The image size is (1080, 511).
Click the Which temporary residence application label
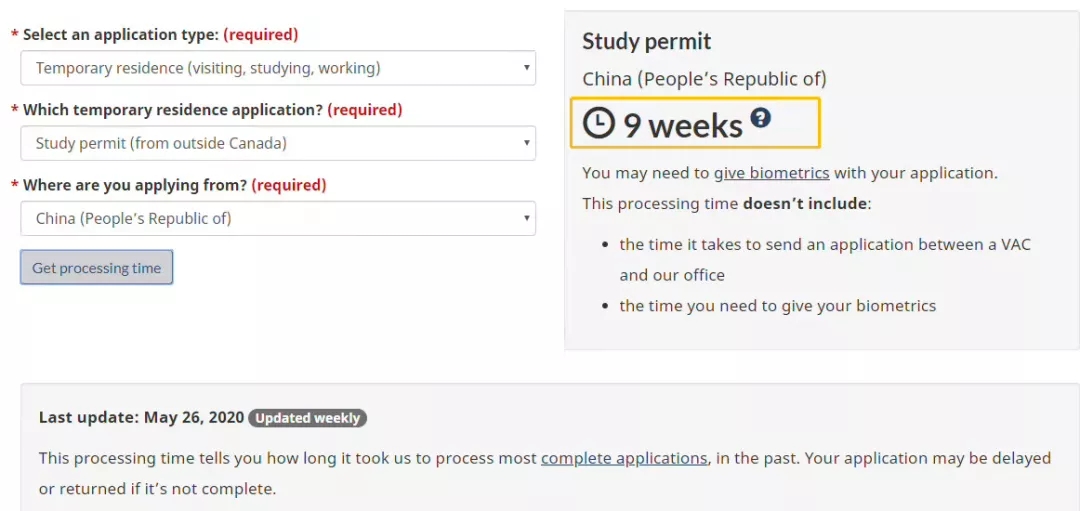coord(172,110)
